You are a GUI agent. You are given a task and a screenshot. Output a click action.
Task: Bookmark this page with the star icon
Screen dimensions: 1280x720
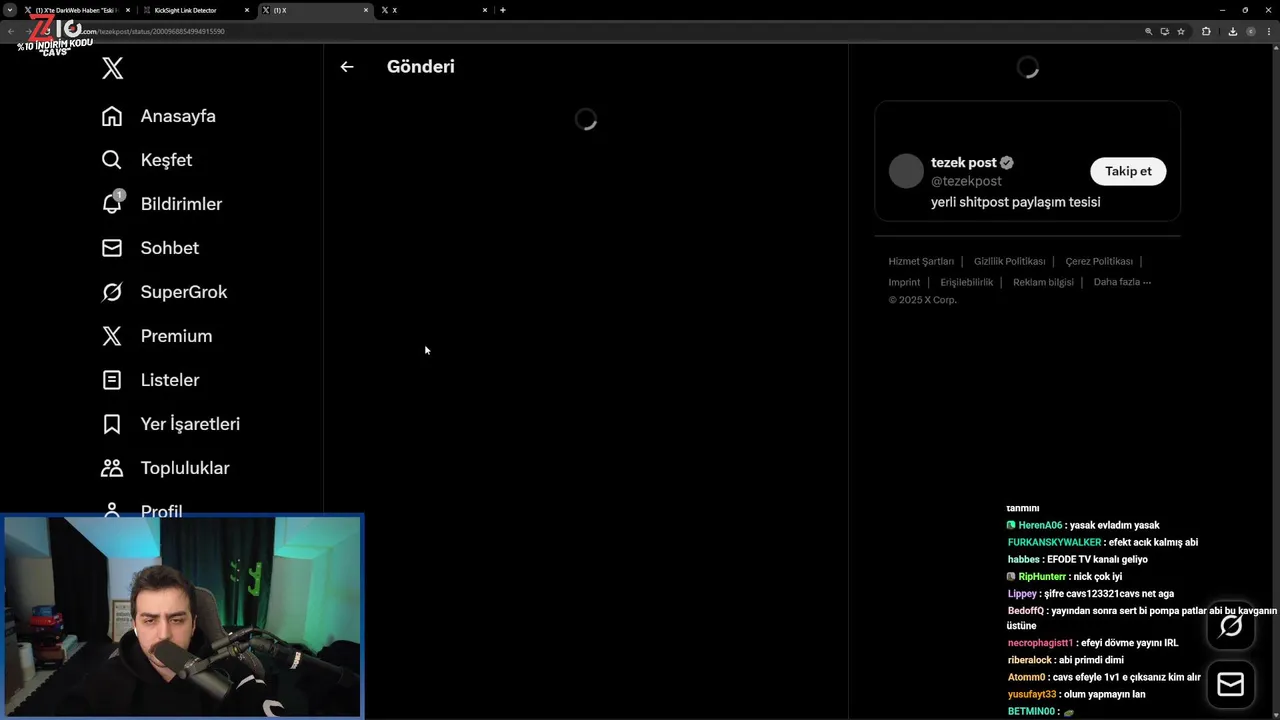tap(1181, 31)
